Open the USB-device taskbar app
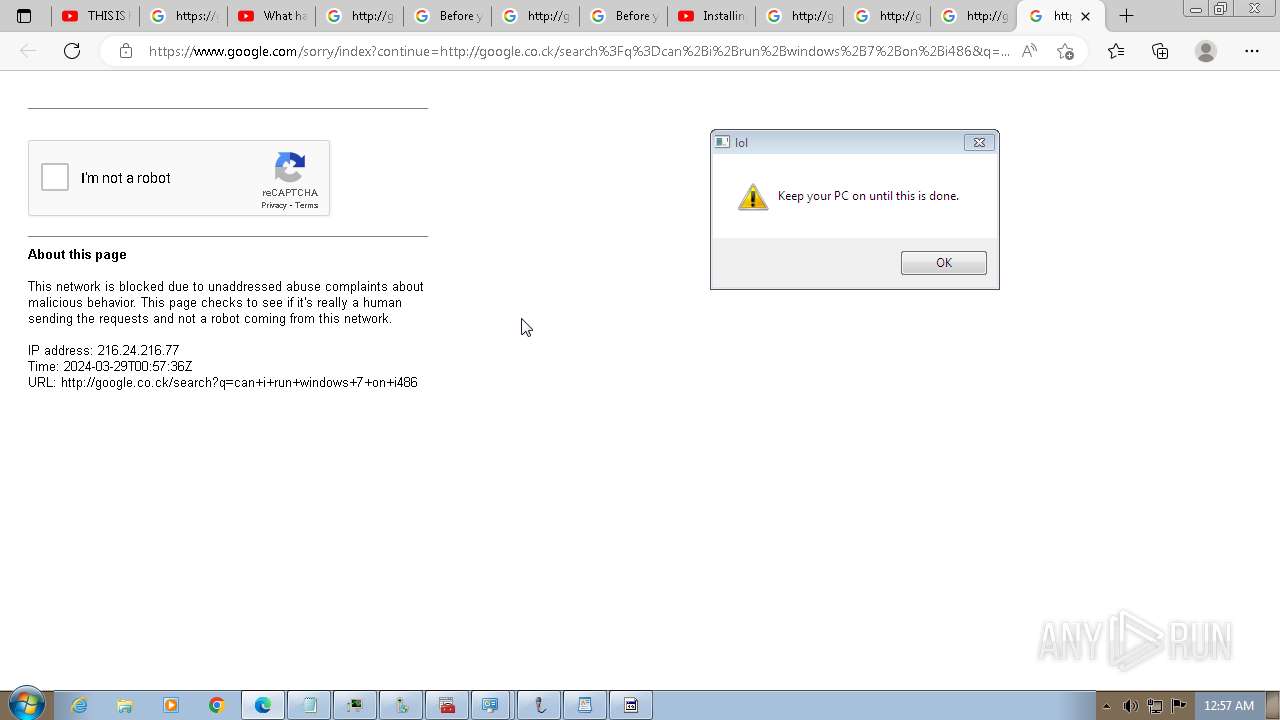The image size is (1280, 720). [x=401, y=705]
